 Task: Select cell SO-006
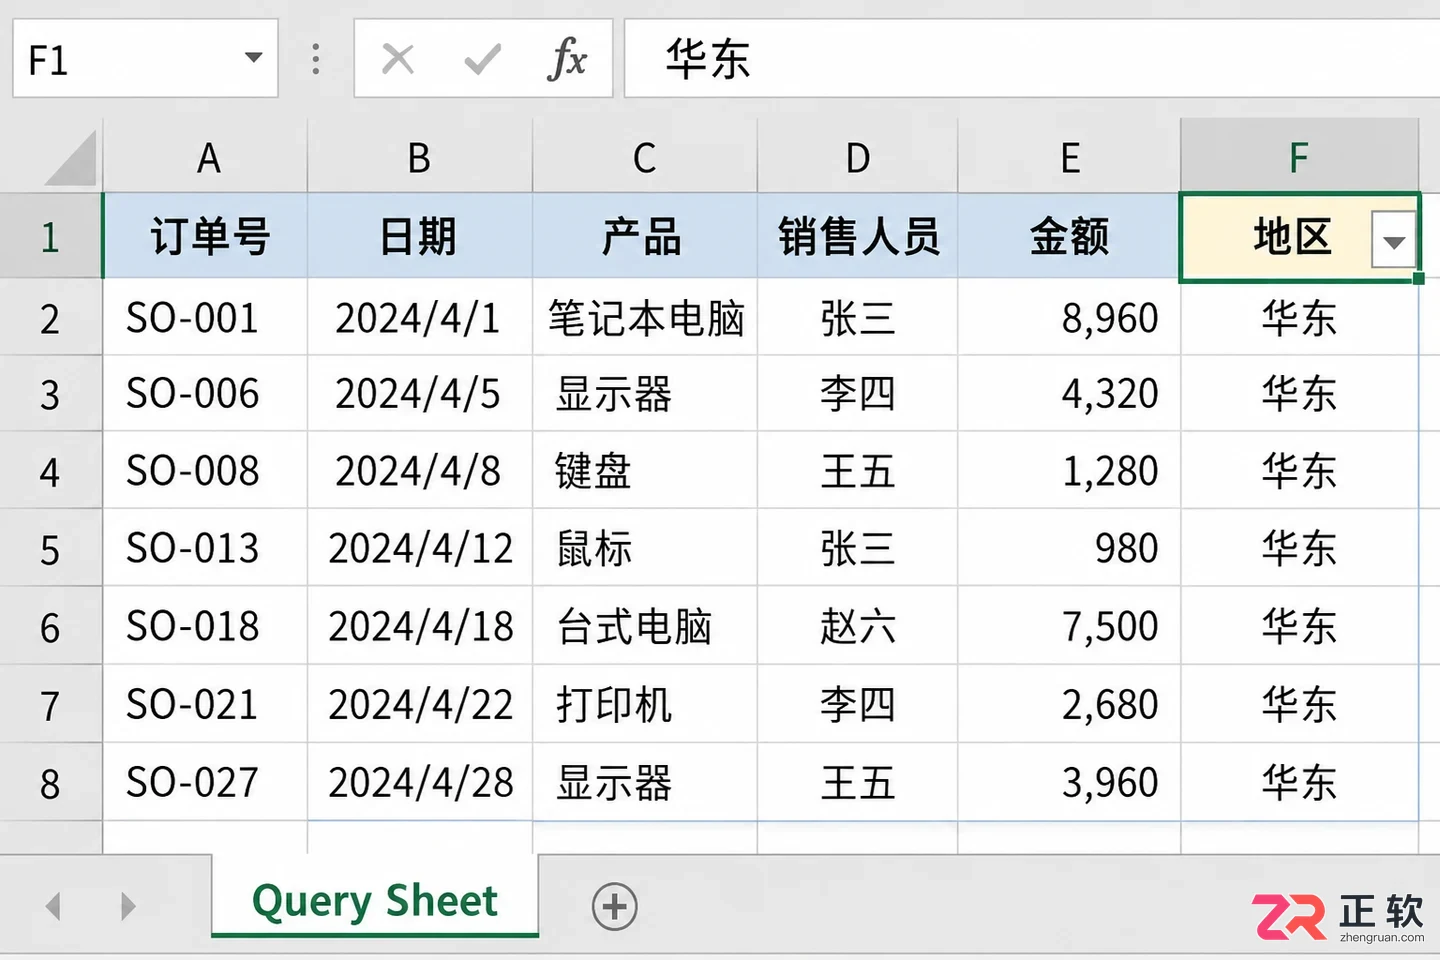[x=206, y=394]
